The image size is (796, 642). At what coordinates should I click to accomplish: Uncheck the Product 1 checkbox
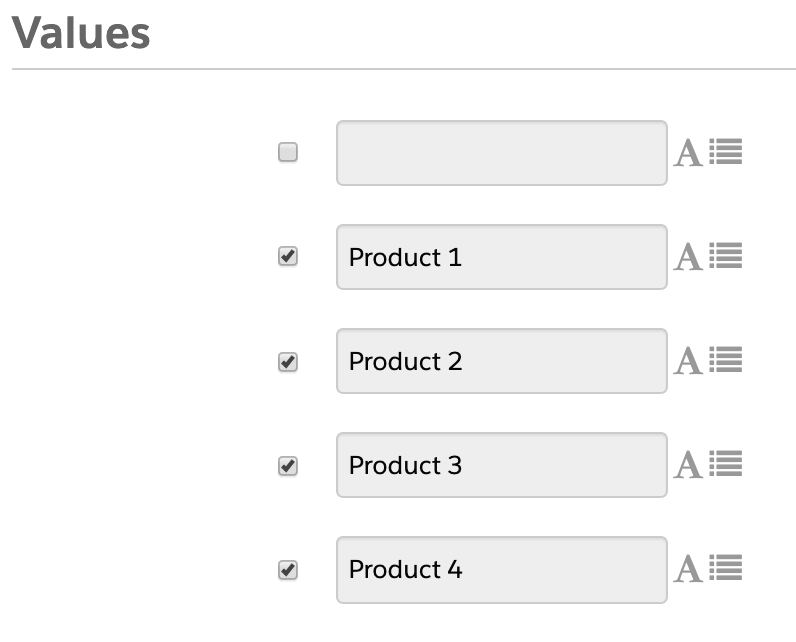pyautogui.click(x=288, y=257)
